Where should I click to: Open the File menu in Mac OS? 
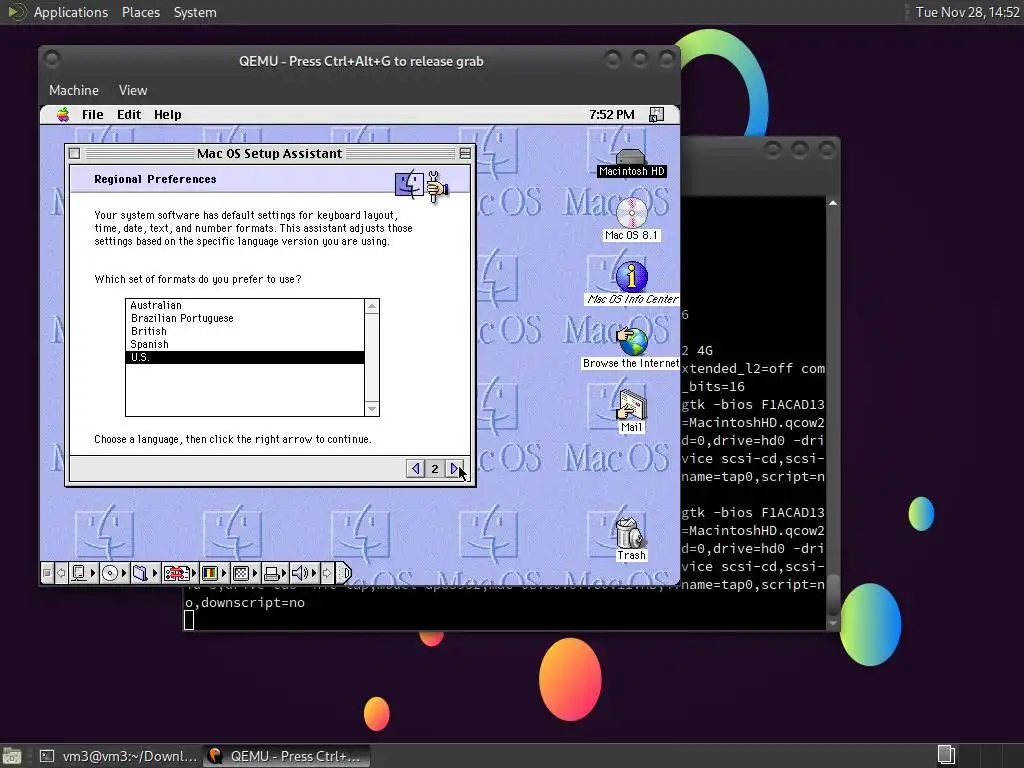click(x=92, y=115)
